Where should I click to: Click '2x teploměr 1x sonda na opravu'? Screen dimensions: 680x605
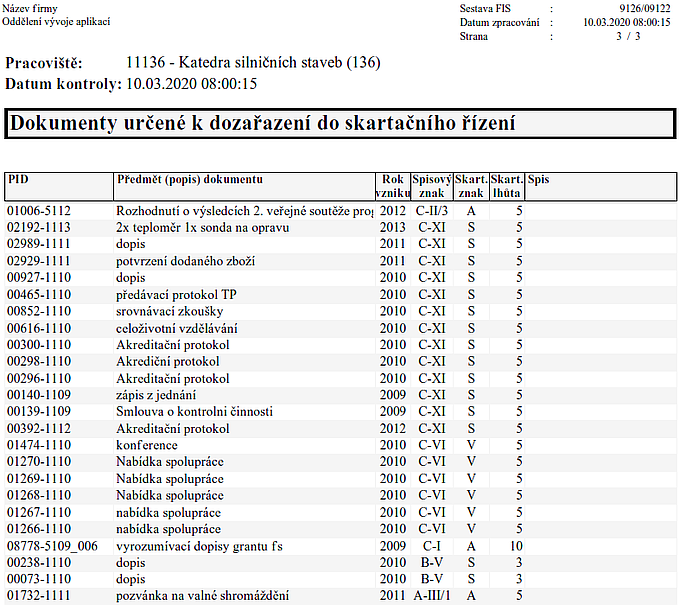click(203, 228)
